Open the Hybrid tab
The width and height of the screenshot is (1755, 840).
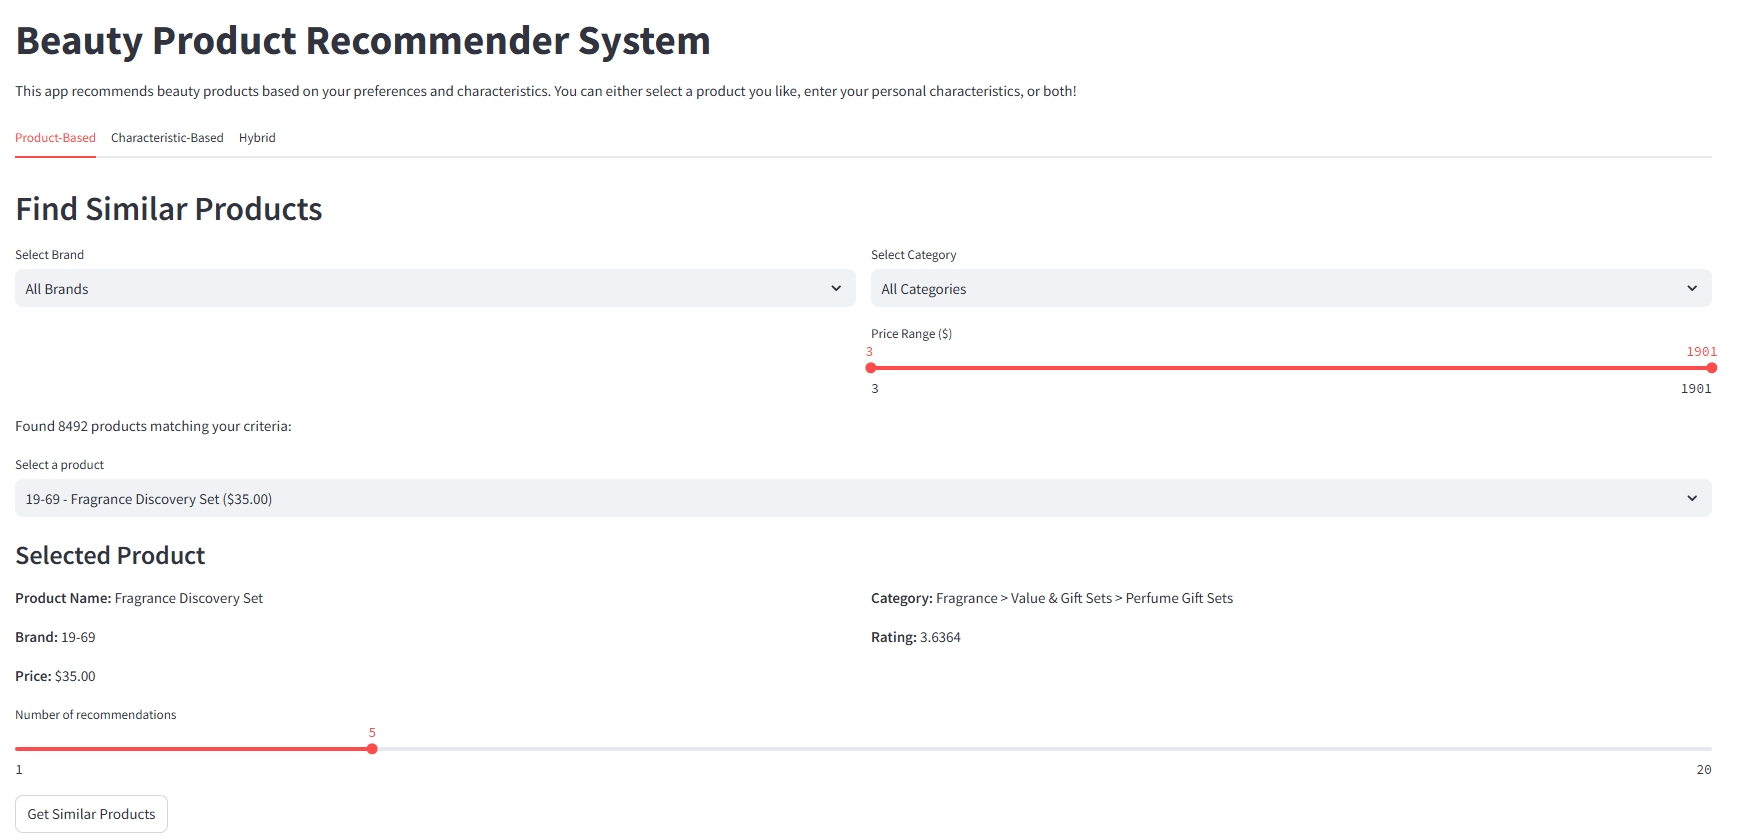point(257,138)
